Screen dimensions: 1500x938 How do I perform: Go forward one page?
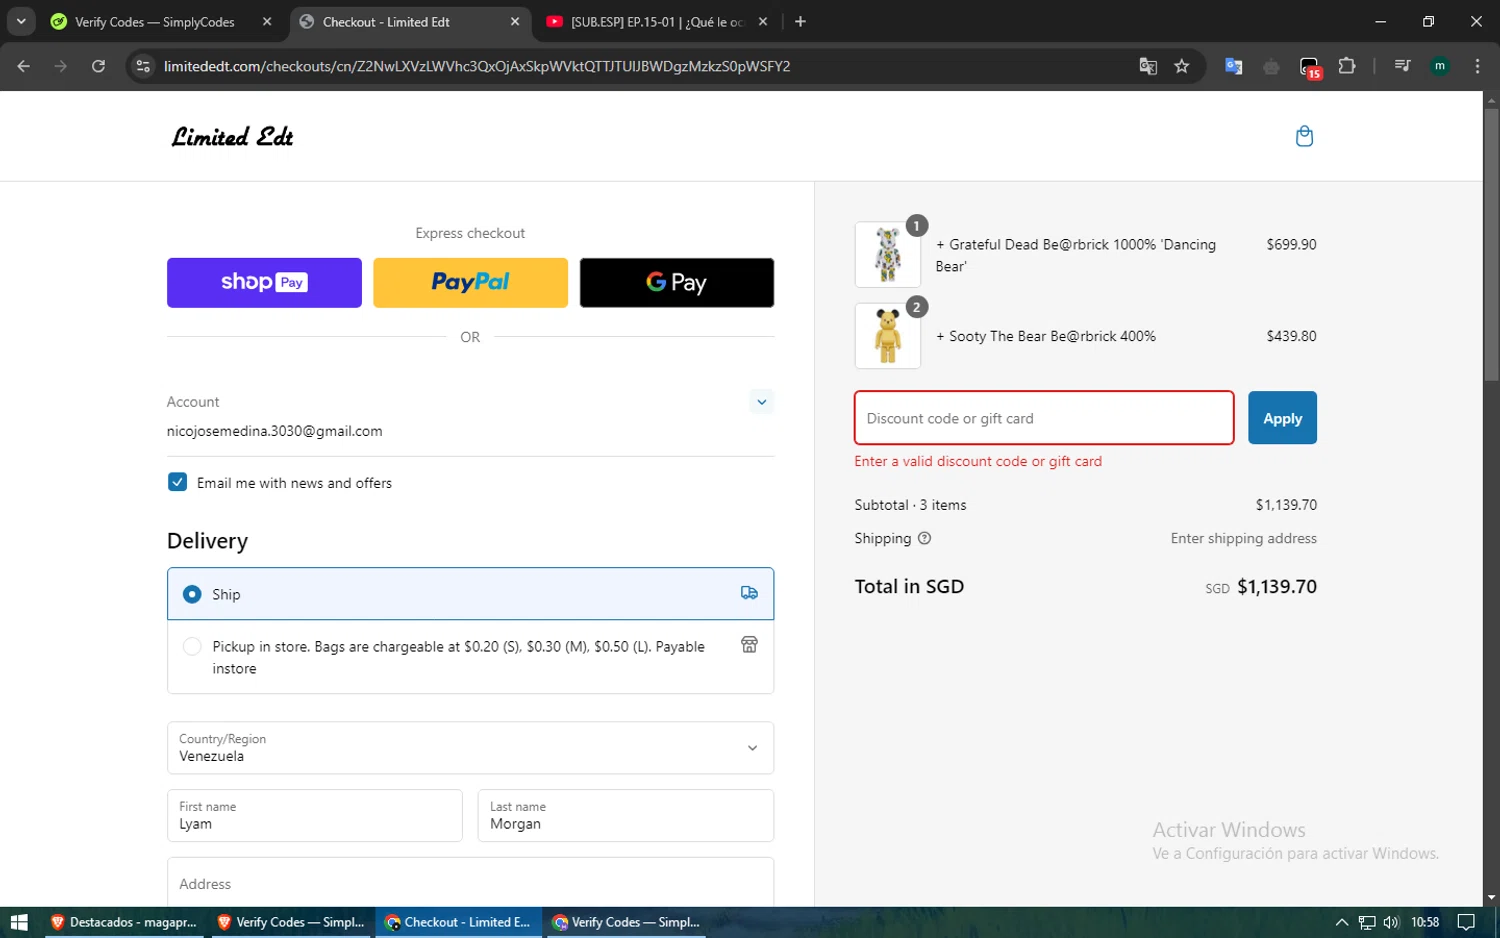click(x=61, y=66)
